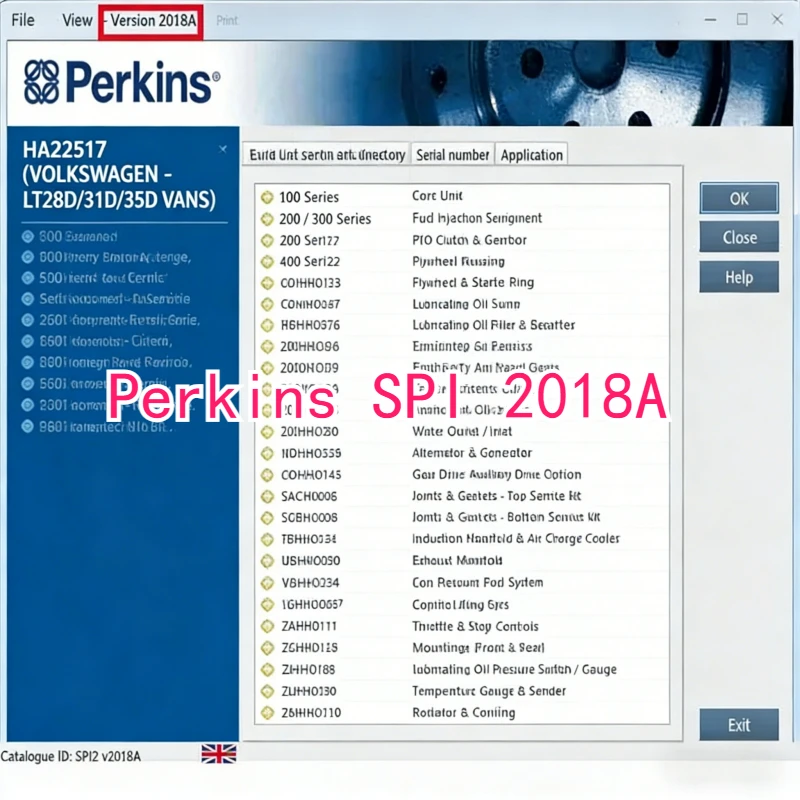Click the greyed Print menu item
Screen dimensions: 800x800
click(227, 20)
